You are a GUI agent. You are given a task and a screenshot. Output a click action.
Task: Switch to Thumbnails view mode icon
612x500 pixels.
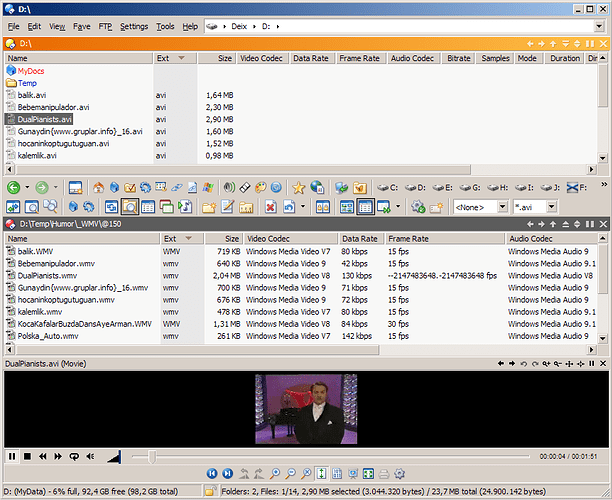click(x=347, y=207)
